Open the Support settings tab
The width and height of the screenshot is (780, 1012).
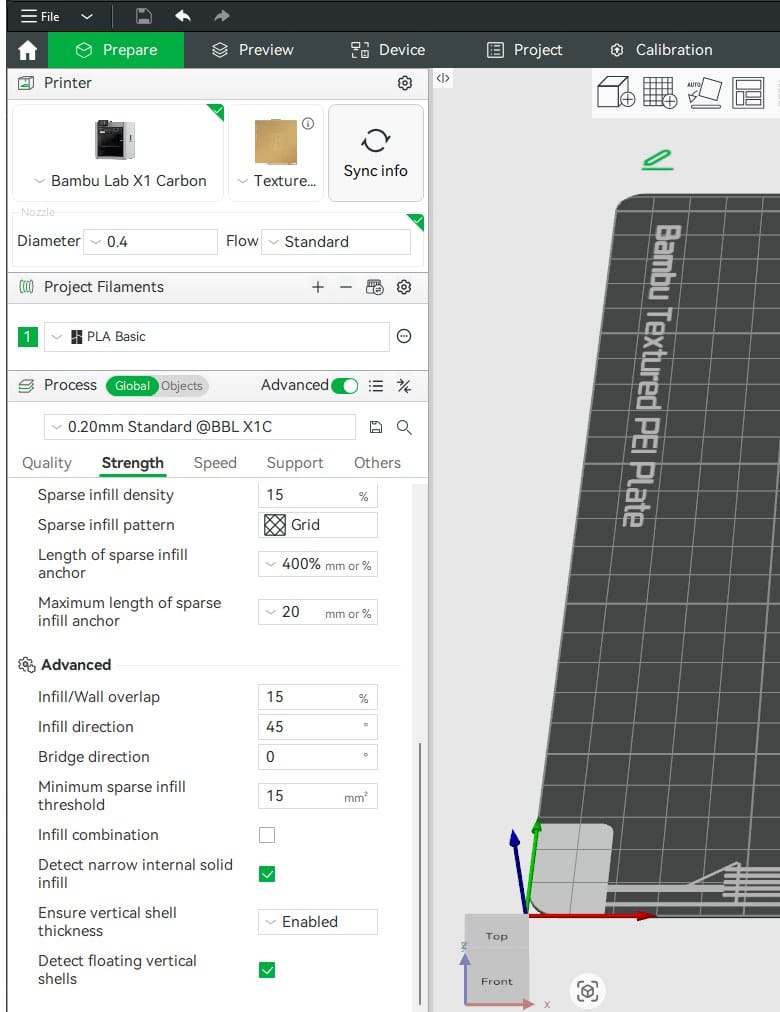pos(295,463)
